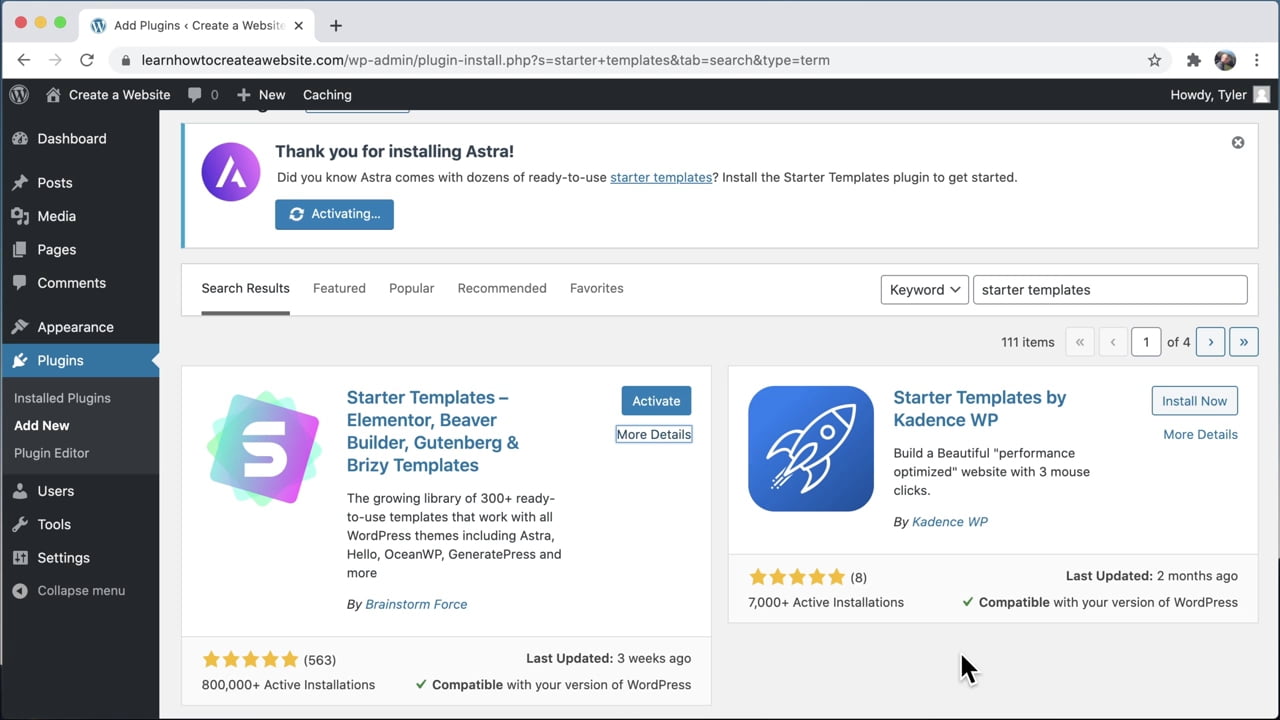Switch to the Favorites tab
Image resolution: width=1280 pixels, height=720 pixels.
[x=597, y=288]
